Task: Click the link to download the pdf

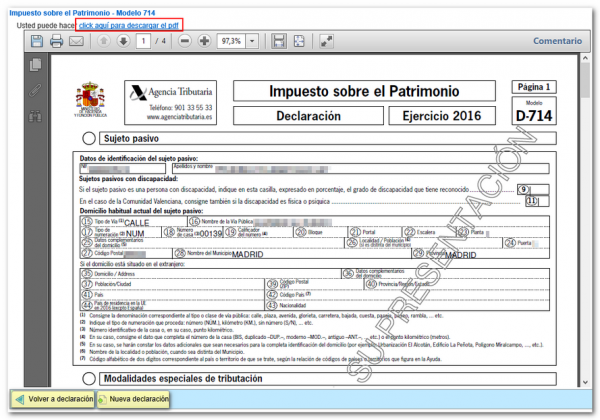Action: click(129, 25)
